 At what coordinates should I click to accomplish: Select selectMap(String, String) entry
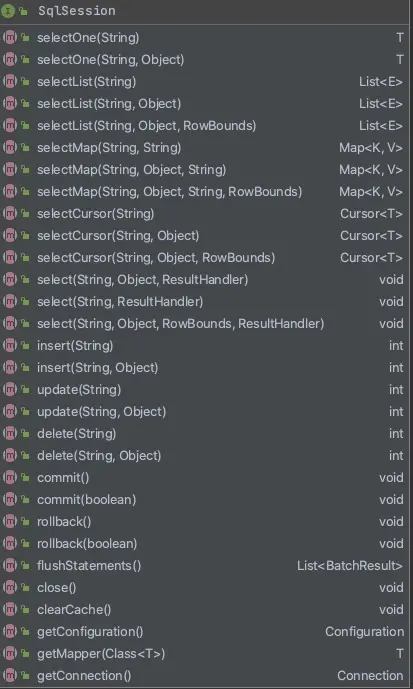click(x=206, y=148)
